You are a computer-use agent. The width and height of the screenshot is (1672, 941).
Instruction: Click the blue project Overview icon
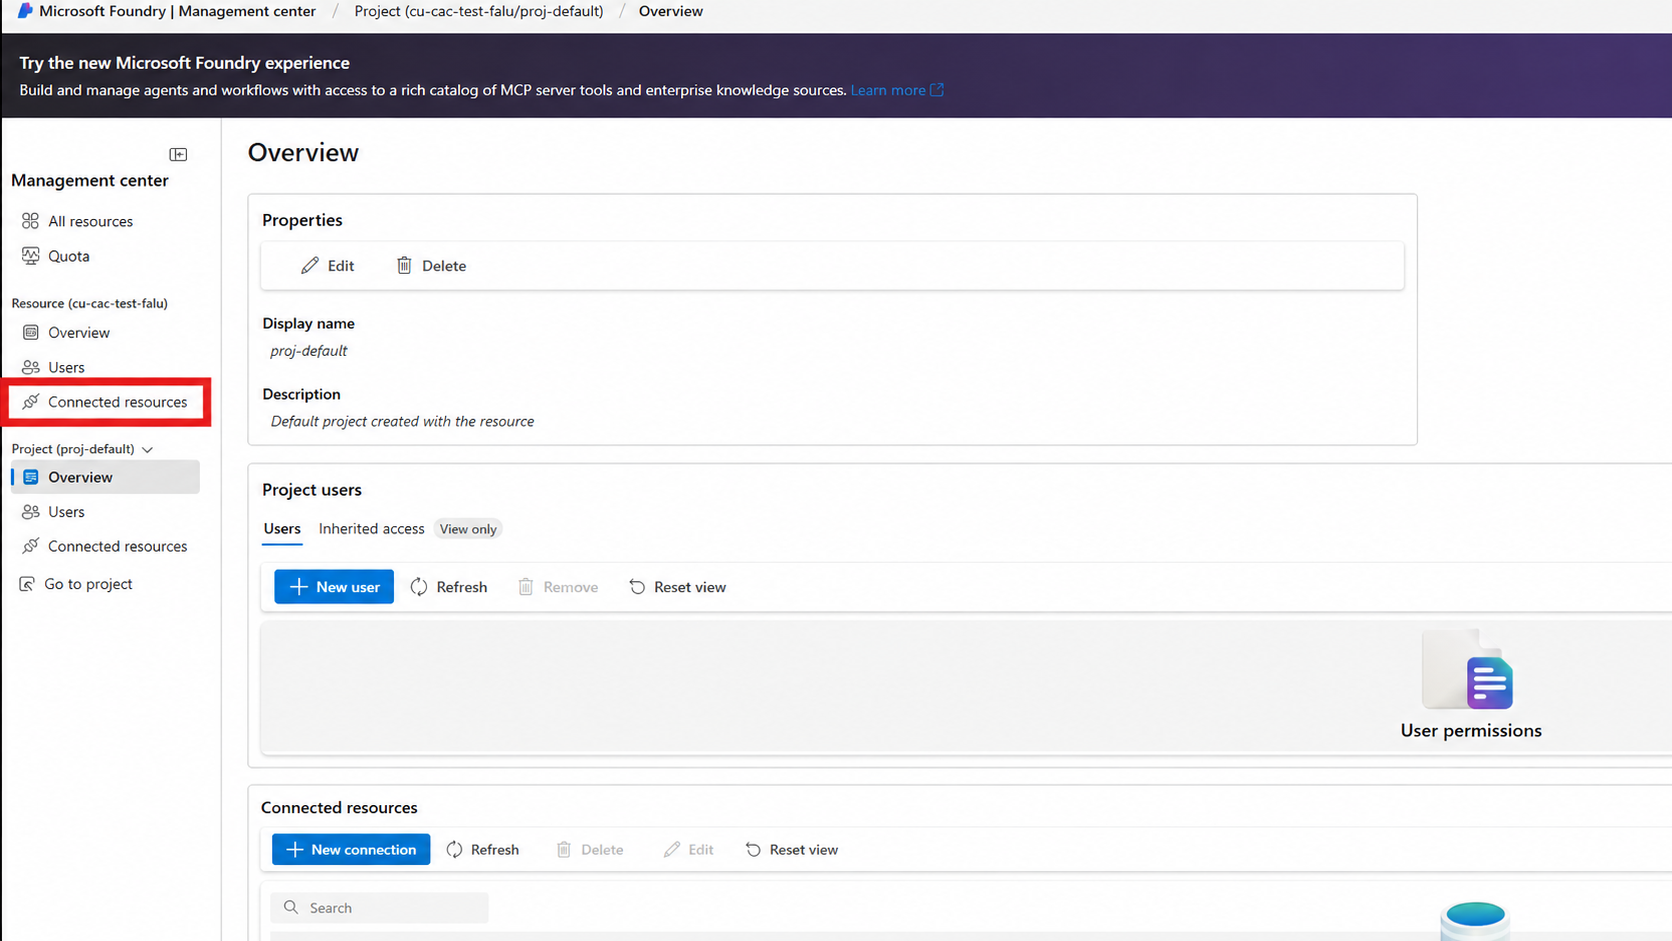click(x=31, y=477)
